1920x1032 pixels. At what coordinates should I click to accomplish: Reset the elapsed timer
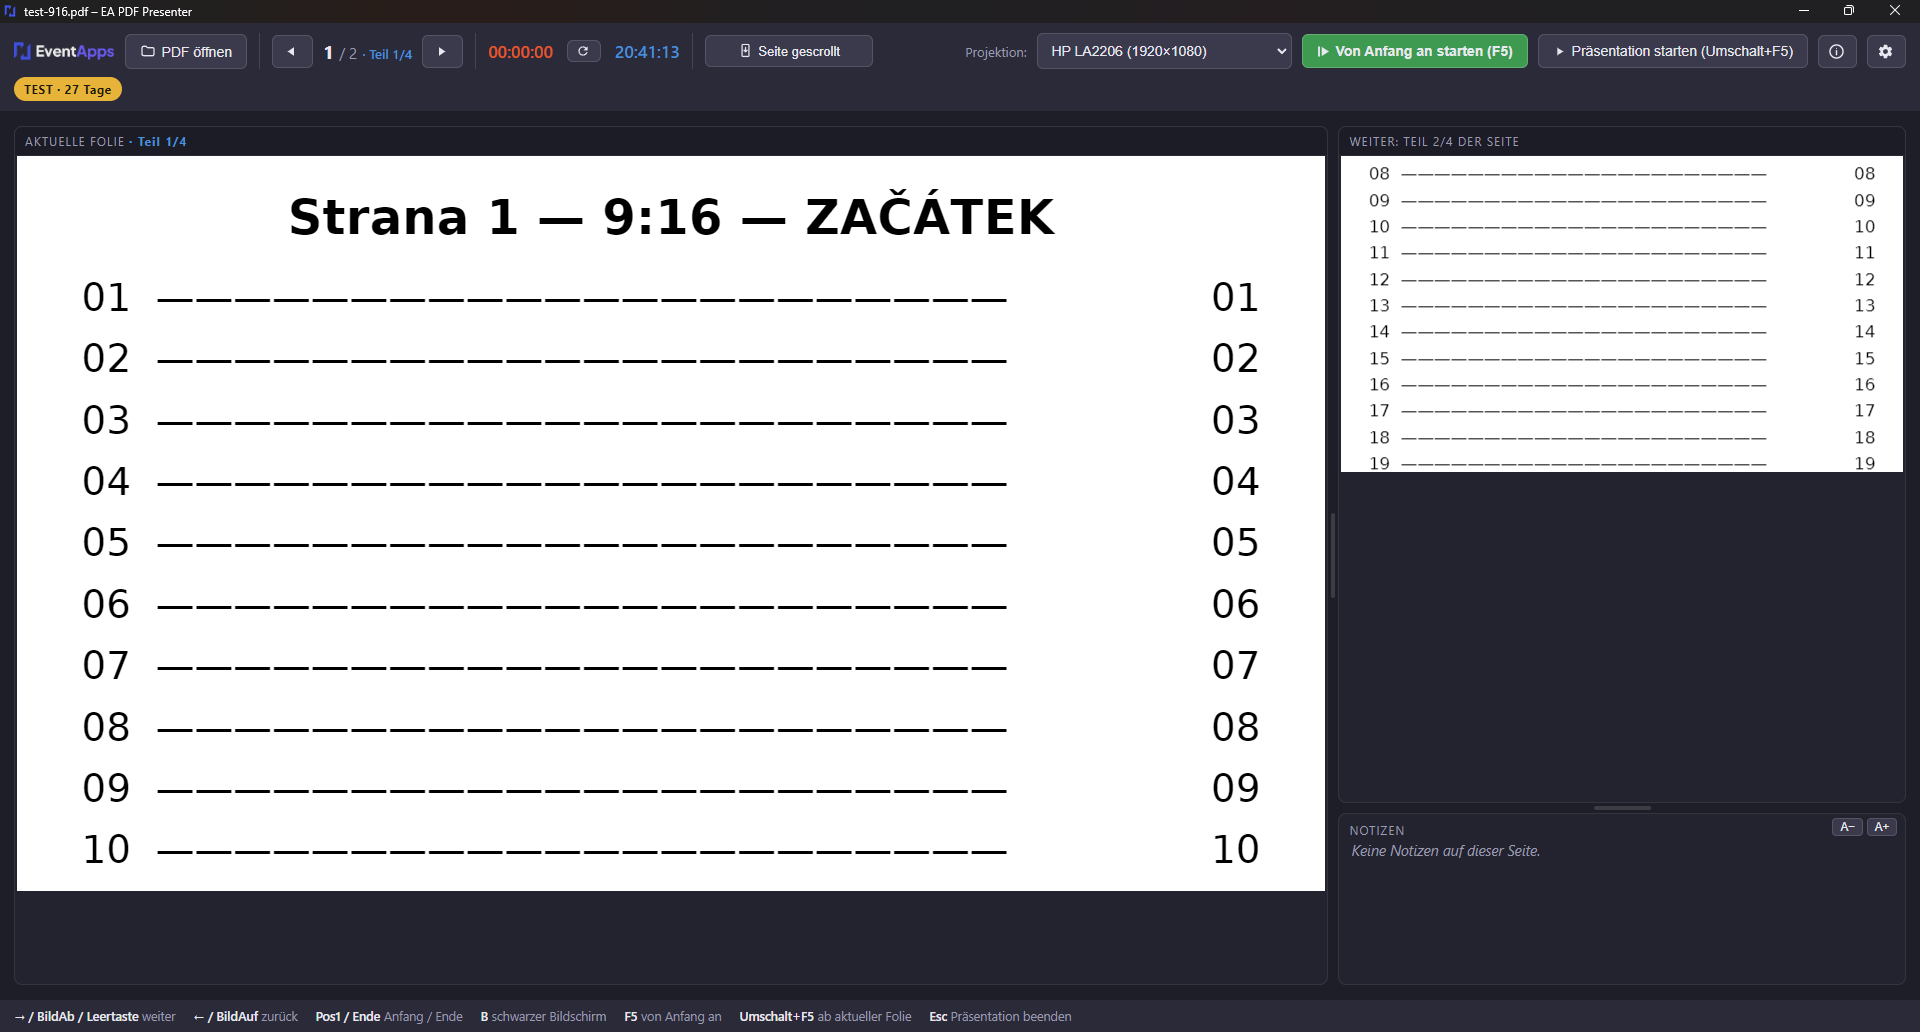point(584,51)
